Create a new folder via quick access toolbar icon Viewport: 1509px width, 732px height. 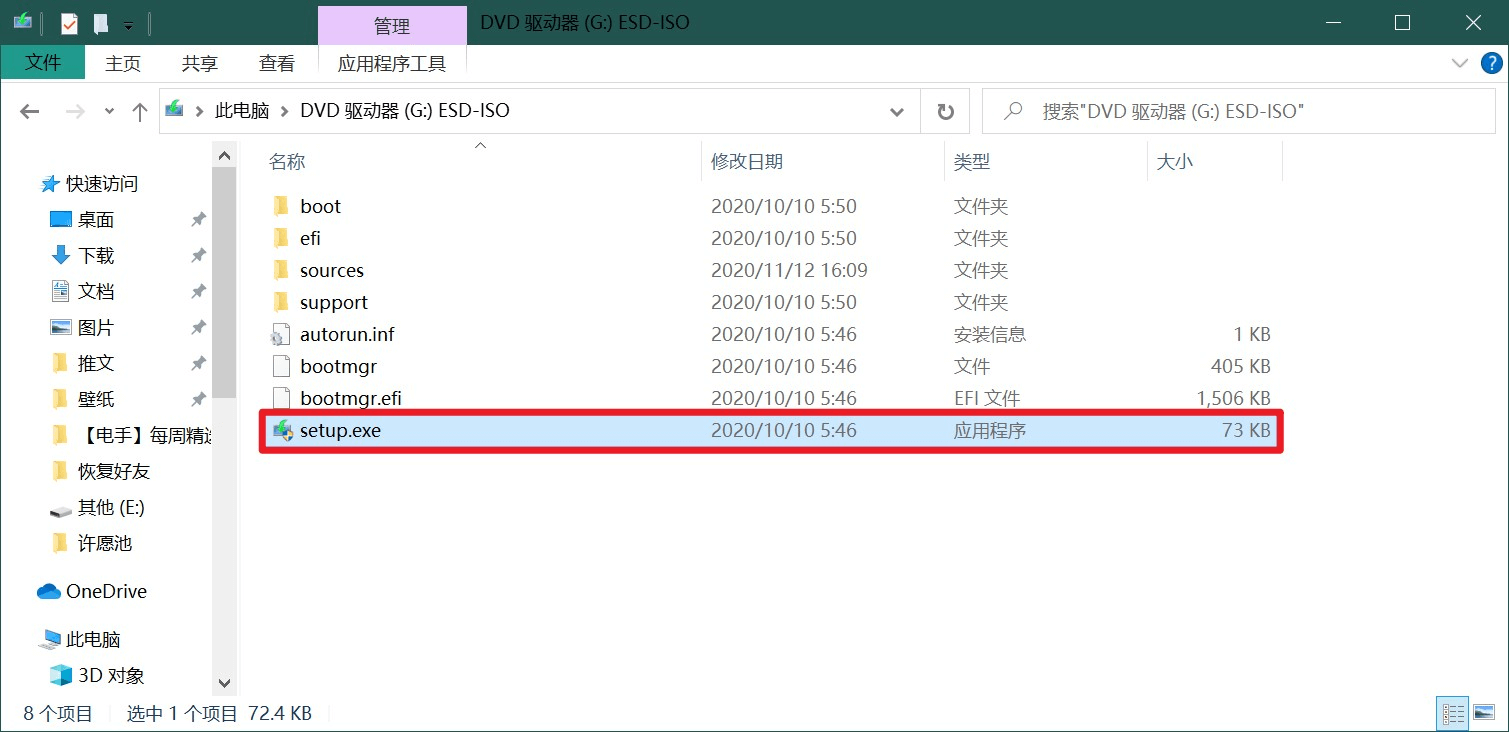coord(100,23)
